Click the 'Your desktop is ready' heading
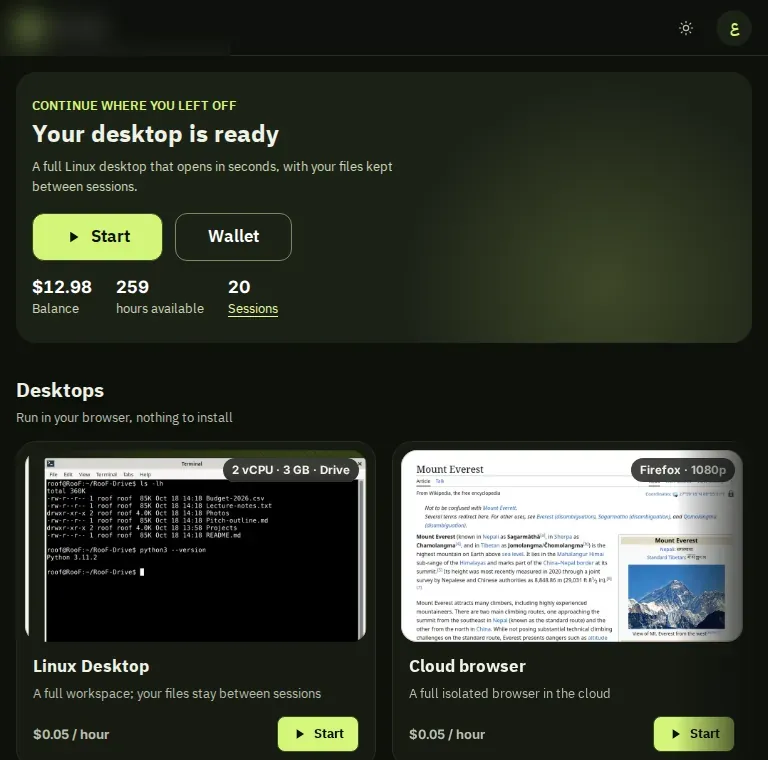Screen dimensions: 768x760 click(155, 134)
